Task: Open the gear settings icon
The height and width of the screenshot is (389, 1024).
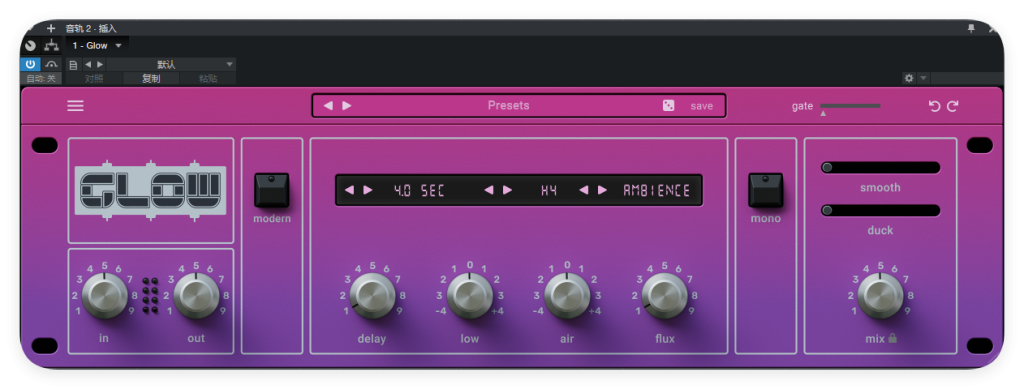Action: click(909, 78)
